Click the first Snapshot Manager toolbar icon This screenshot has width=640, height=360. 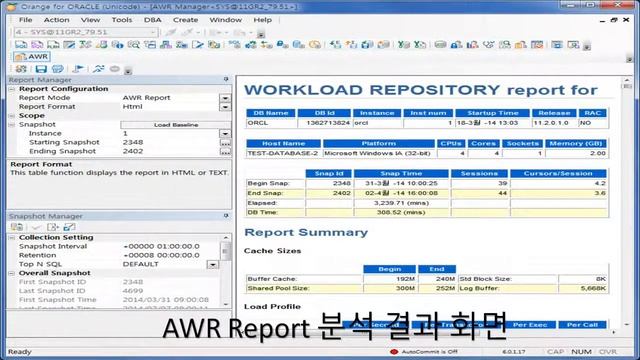[x=17, y=227]
